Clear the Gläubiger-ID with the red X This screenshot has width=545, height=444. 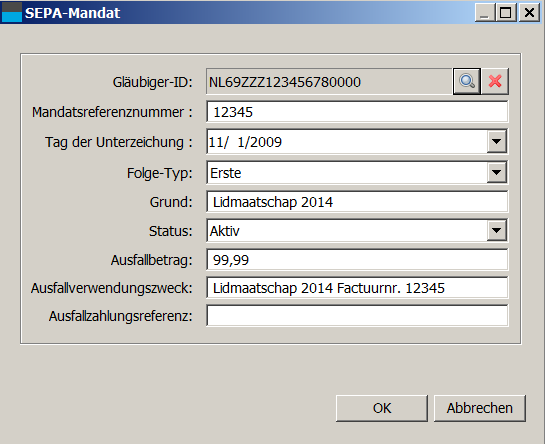click(x=495, y=81)
